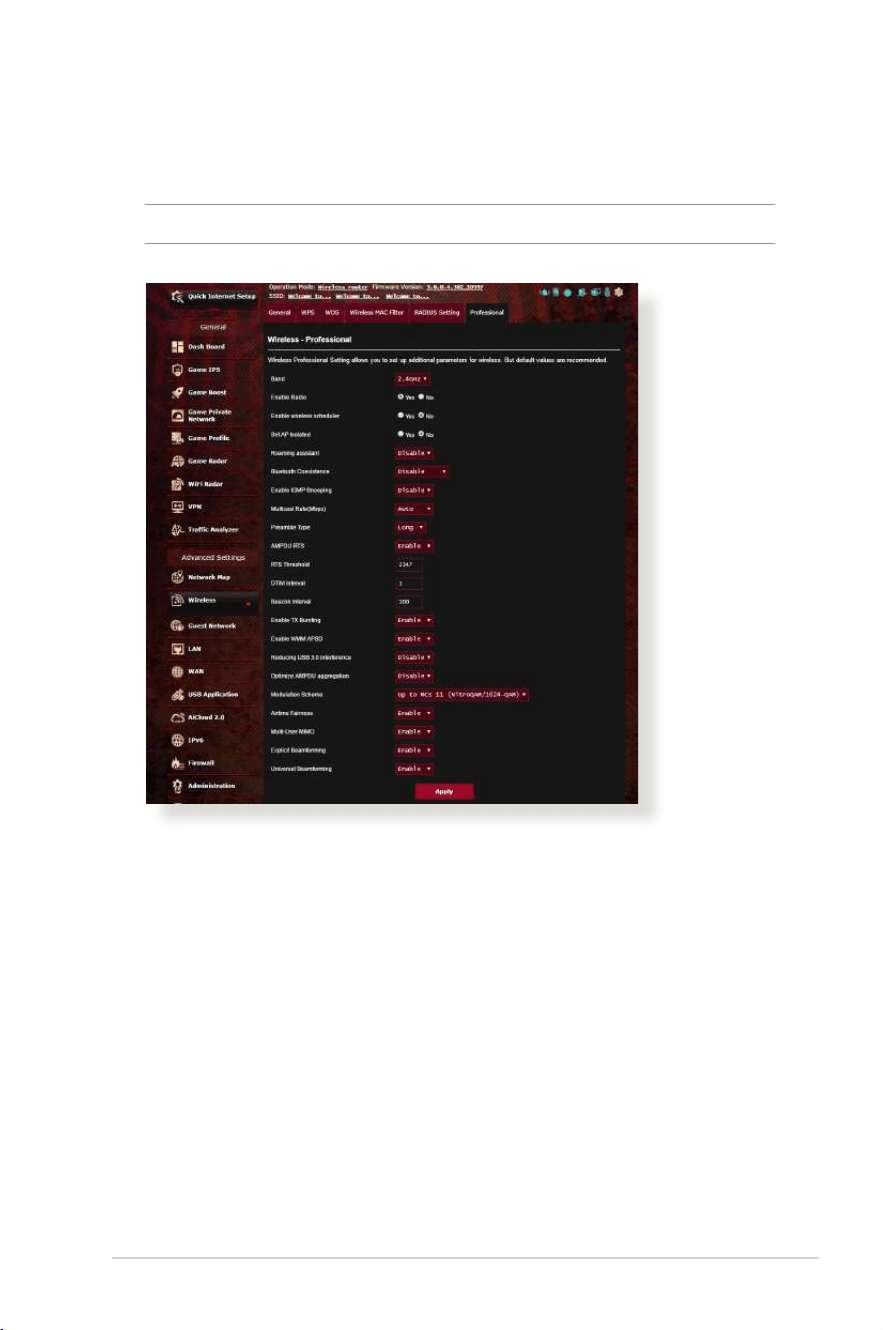Screen dimensions: 883x1330
Task: Switch to RADIUS Setting tab
Action: click(x=437, y=313)
